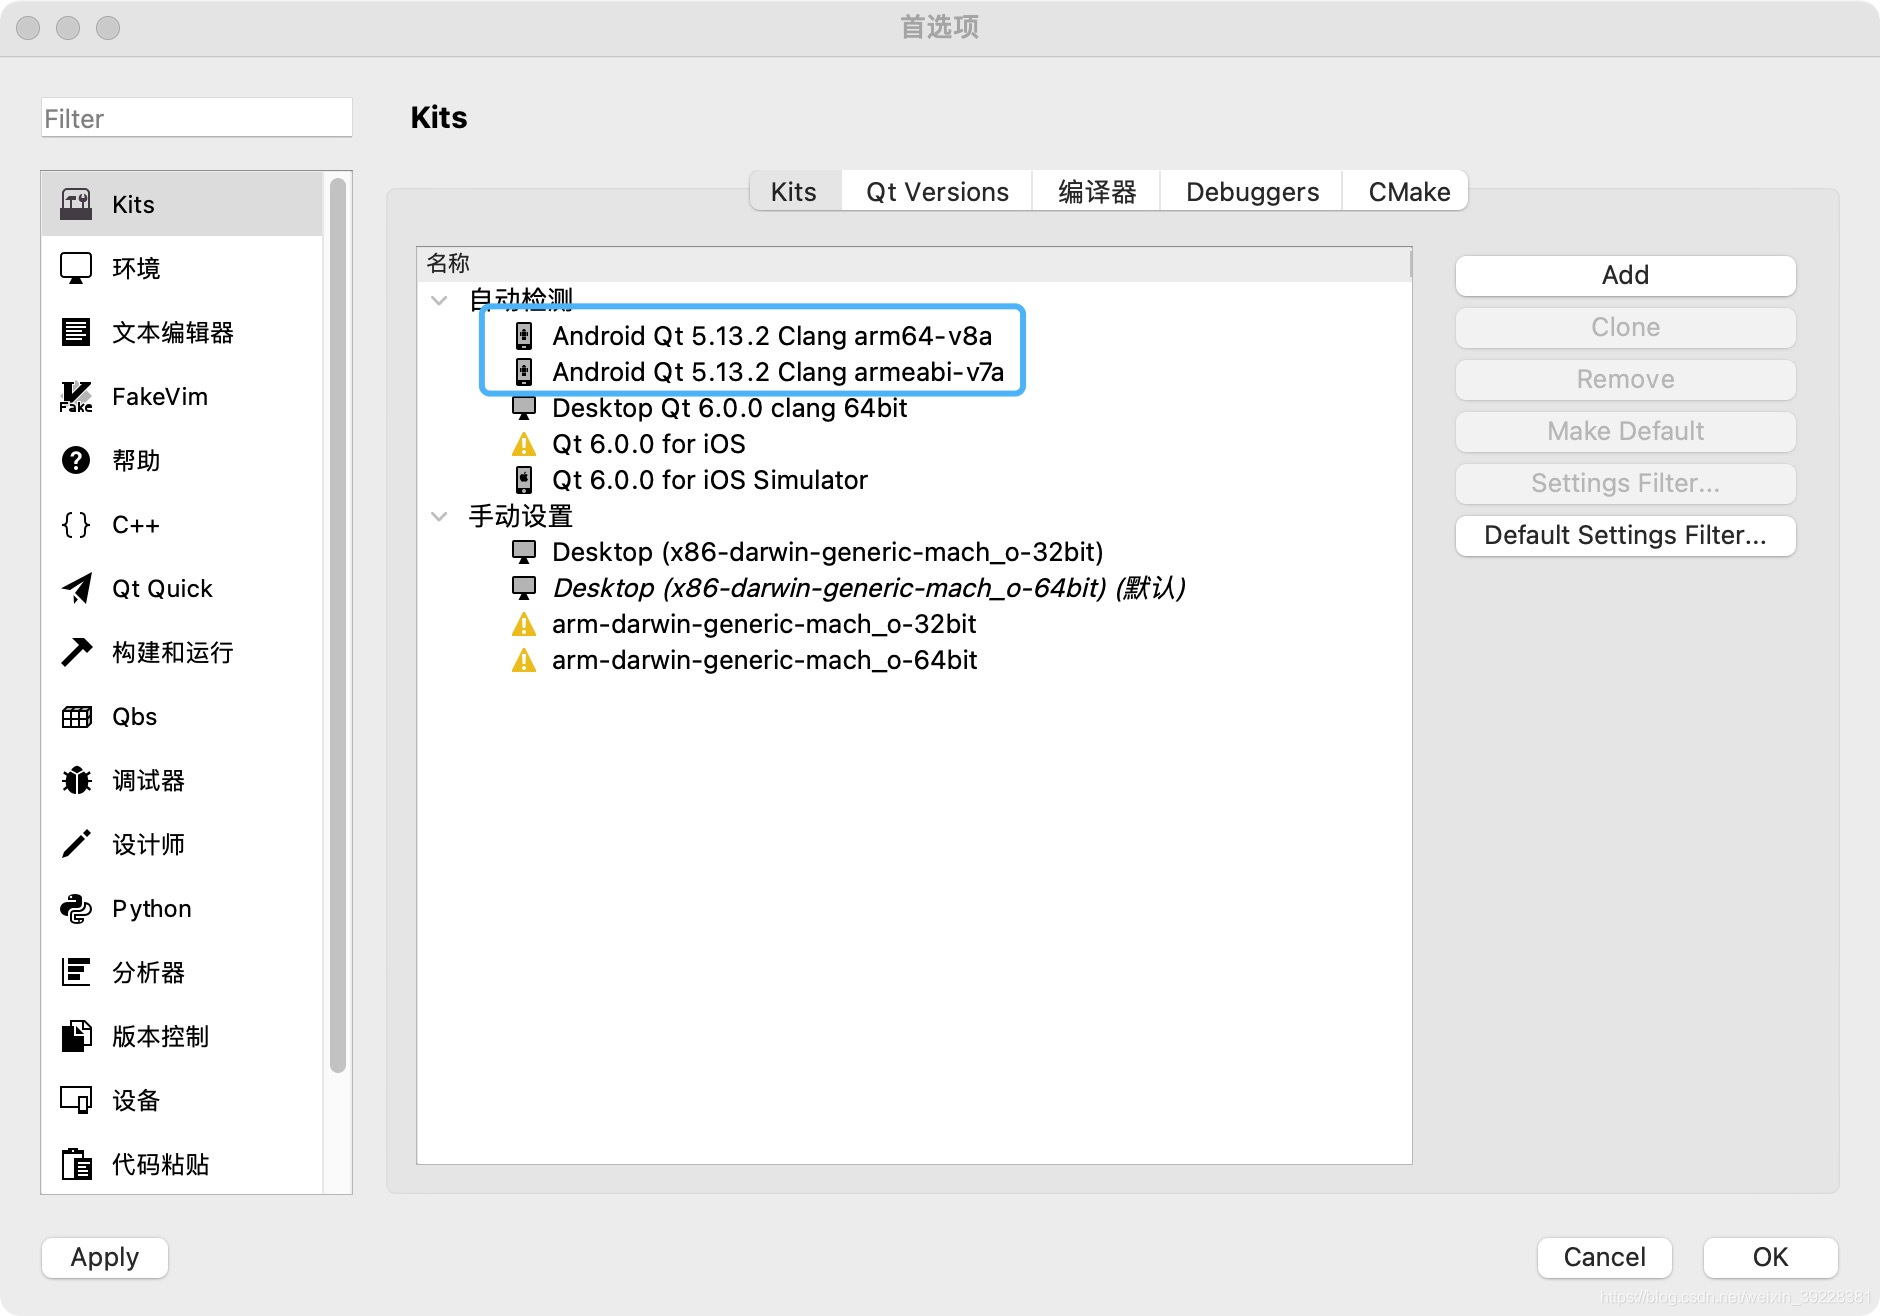The height and width of the screenshot is (1316, 1880).
Task: Click the monitor icon of the 32bit Desktop kit
Action: click(523, 552)
